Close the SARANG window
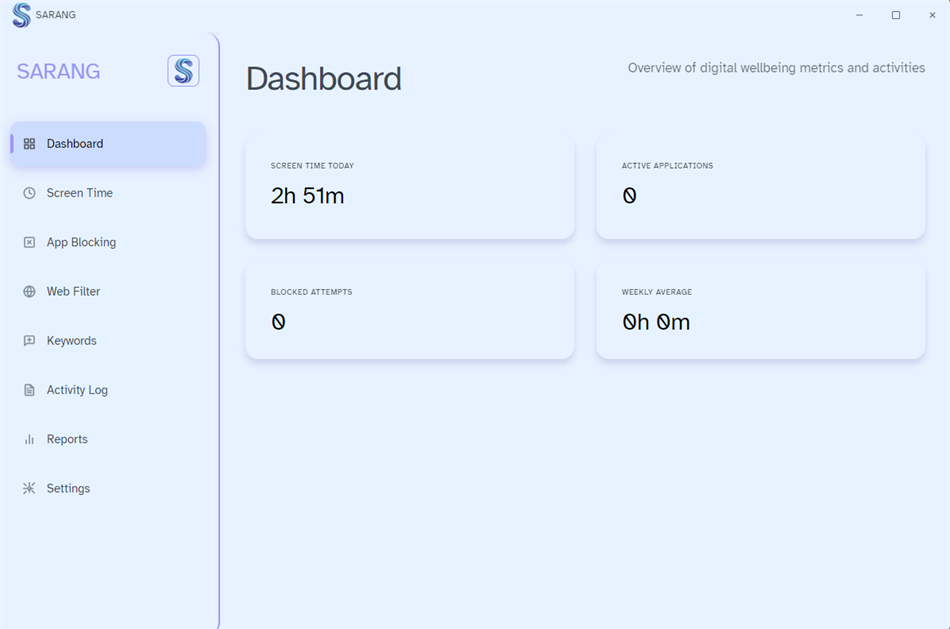Viewport: 950px width, 629px height. (x=932, y=15)
